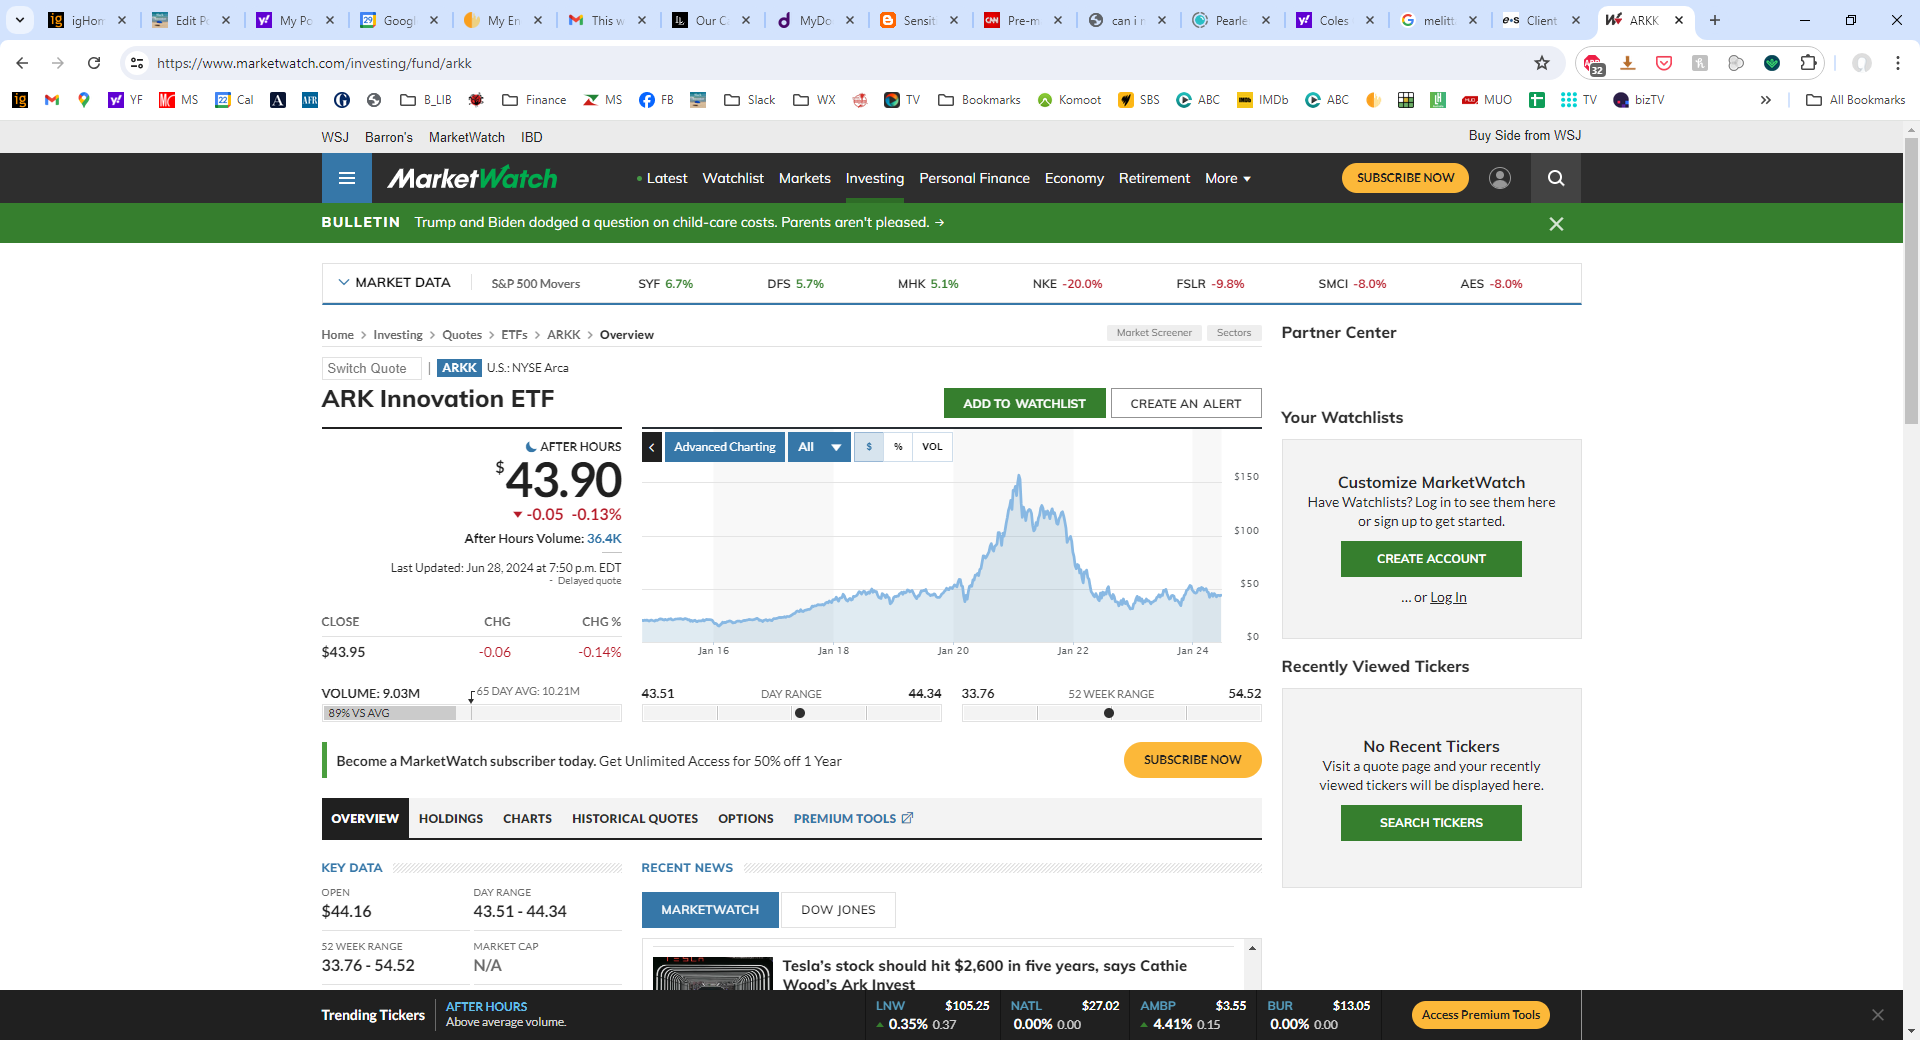Dismiss the green bulletin banner
Screen dimensions: 1920x1040
1556,224
